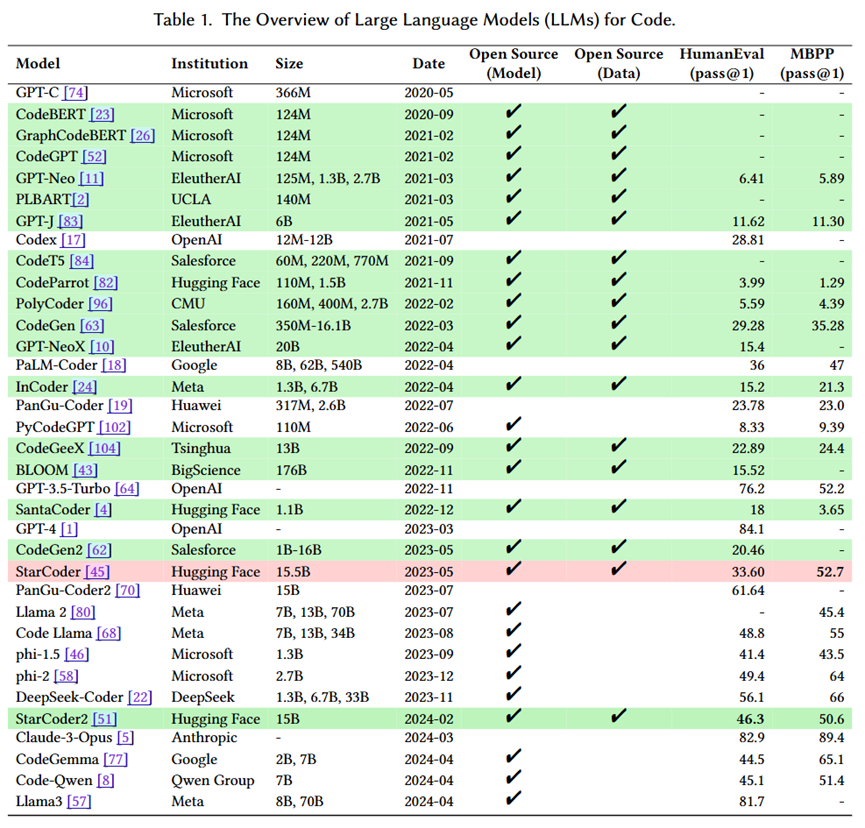Screen dimensions: 865x828
Task: Follow GPT-4 citation [1]
Action: (69, 529)
